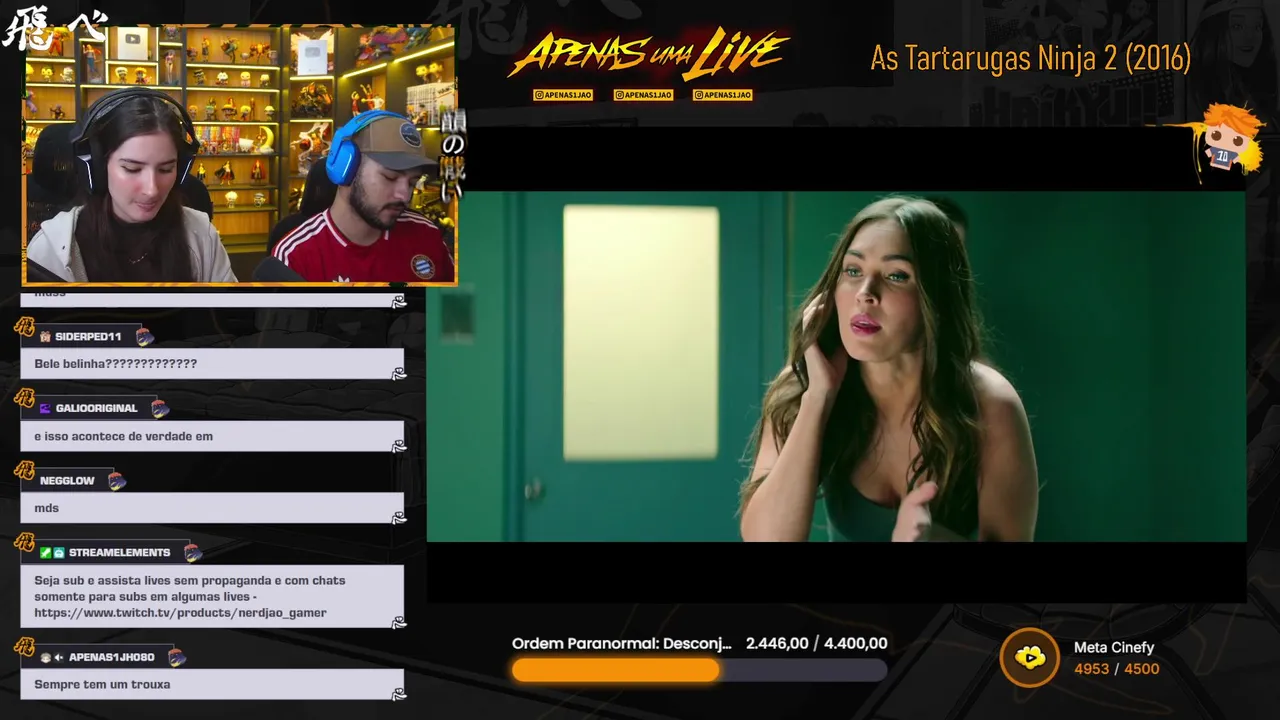Click the GALIOORIGINAL username
Screen dimensions: 1280x720
(96, 409)
